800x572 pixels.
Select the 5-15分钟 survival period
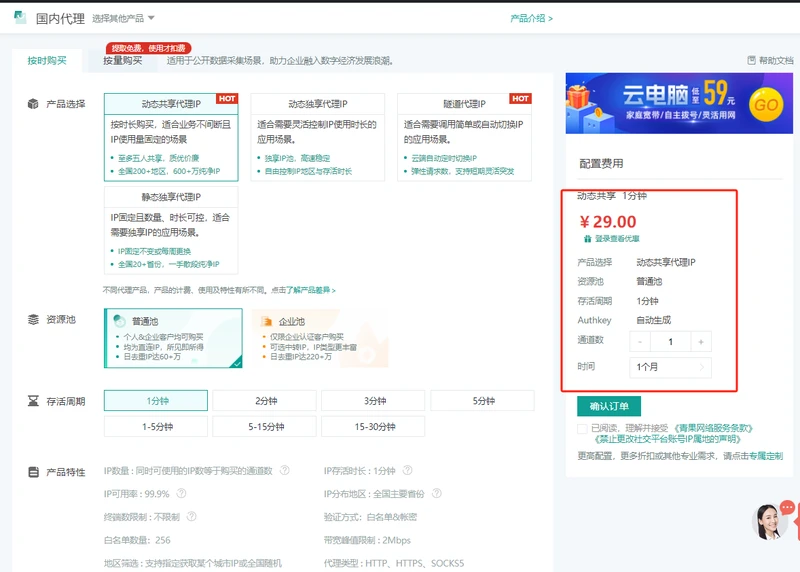pos(264,427)
